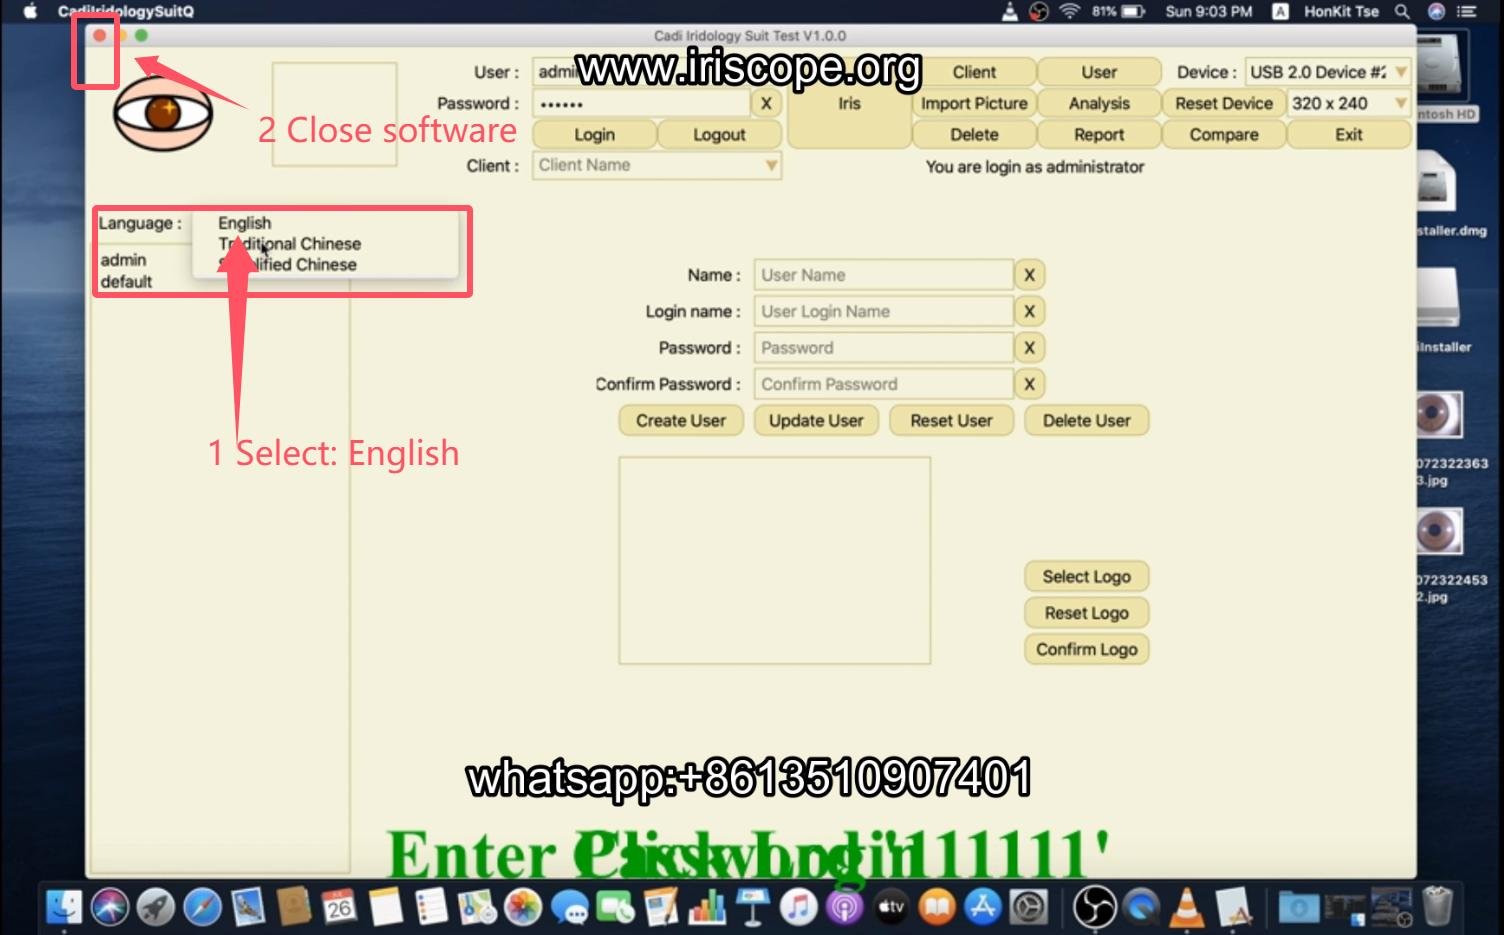Click Create User
Viewport: 1504px width, 935px height.
tap(681, 421)
